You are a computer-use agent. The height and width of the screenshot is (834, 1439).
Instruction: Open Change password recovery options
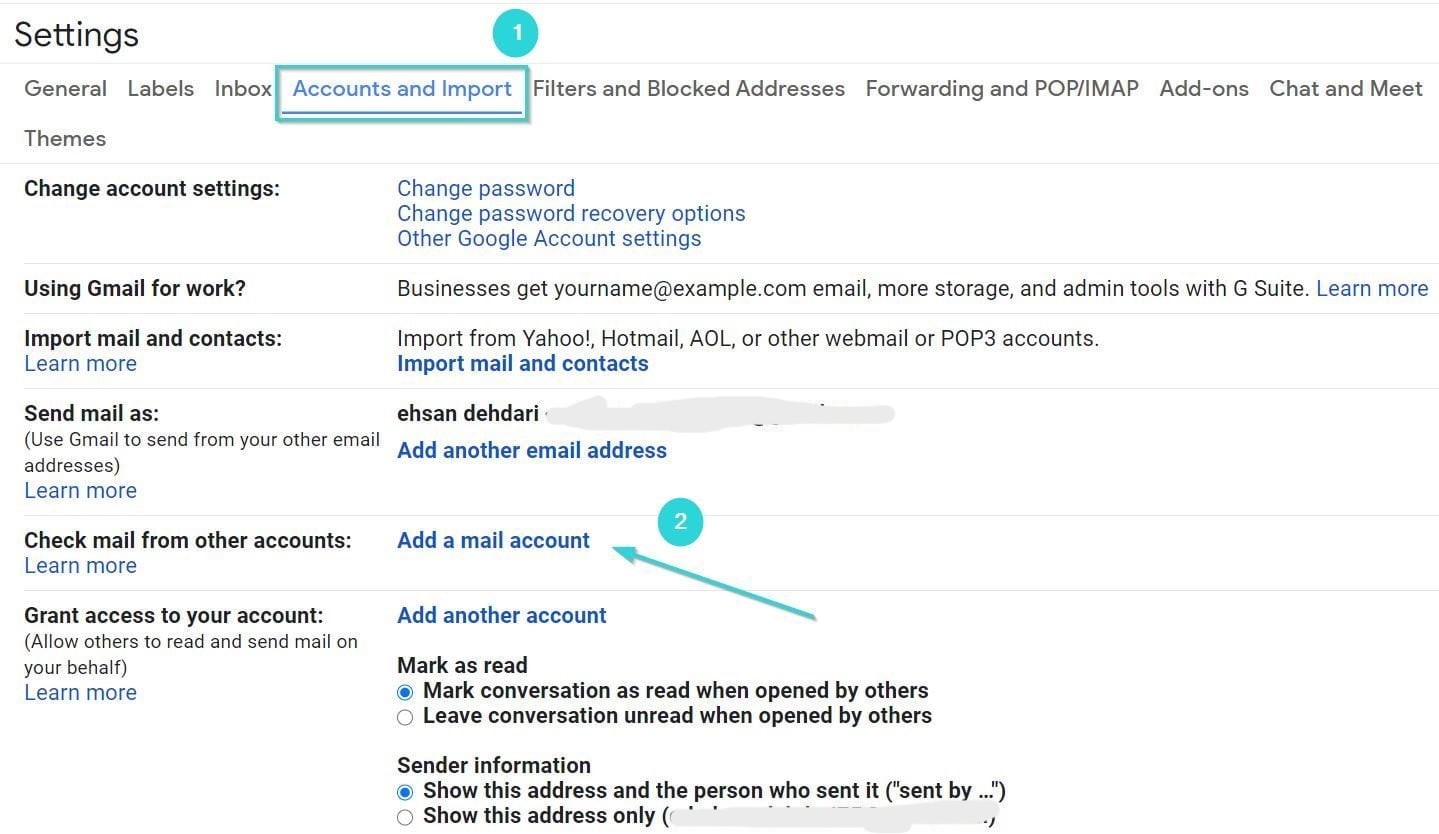[x=570, y=214]
